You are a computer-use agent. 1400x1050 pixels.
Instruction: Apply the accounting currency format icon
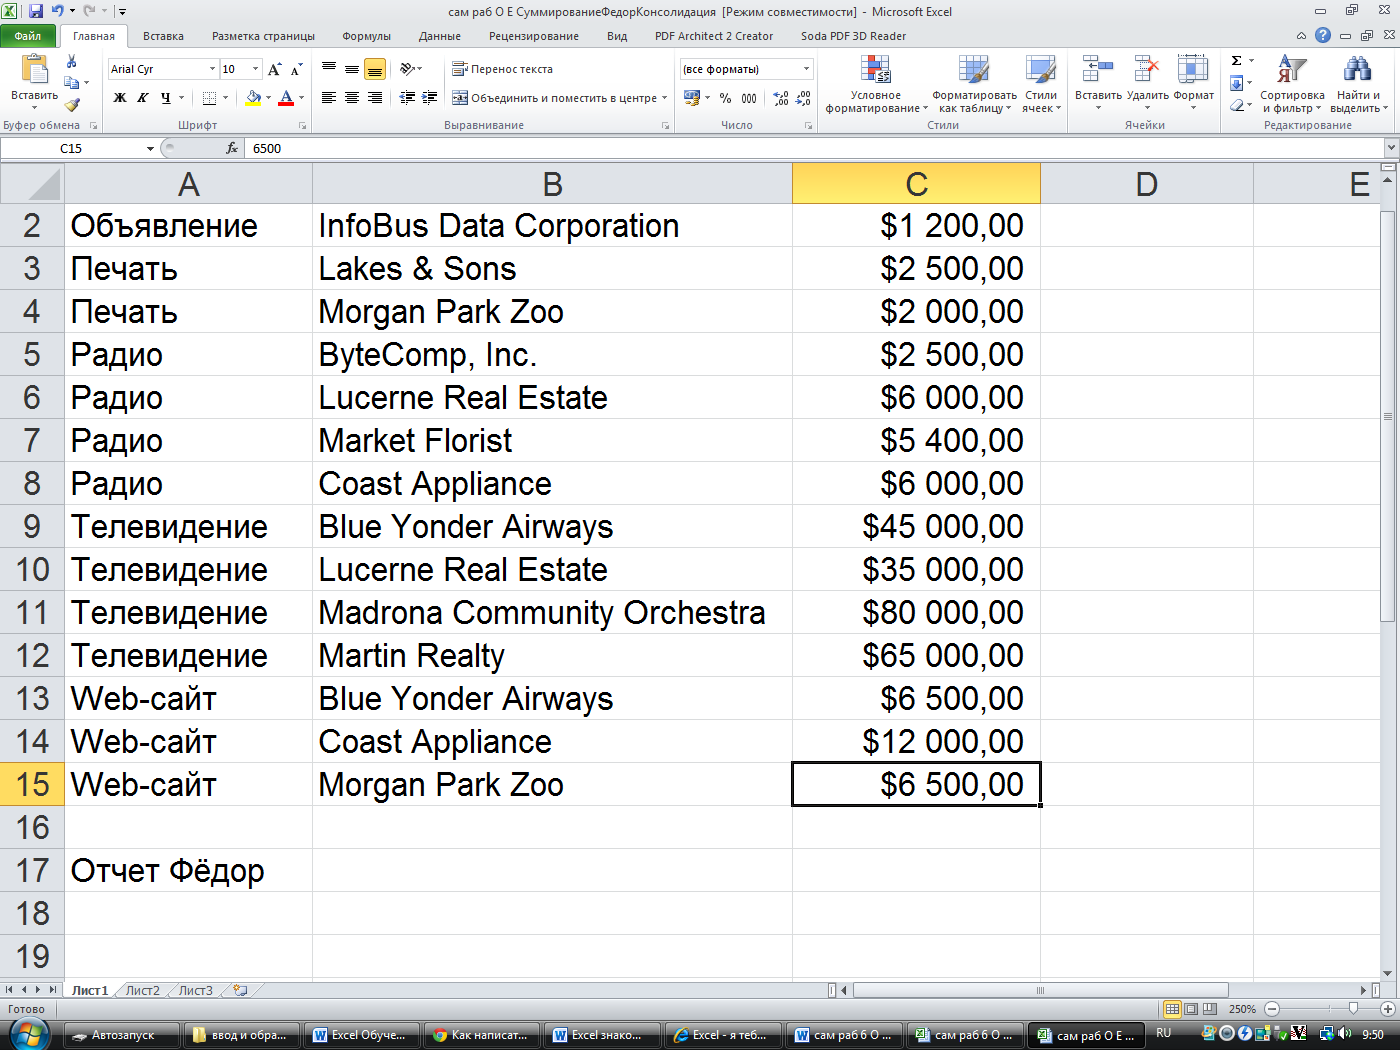point(691,98)
